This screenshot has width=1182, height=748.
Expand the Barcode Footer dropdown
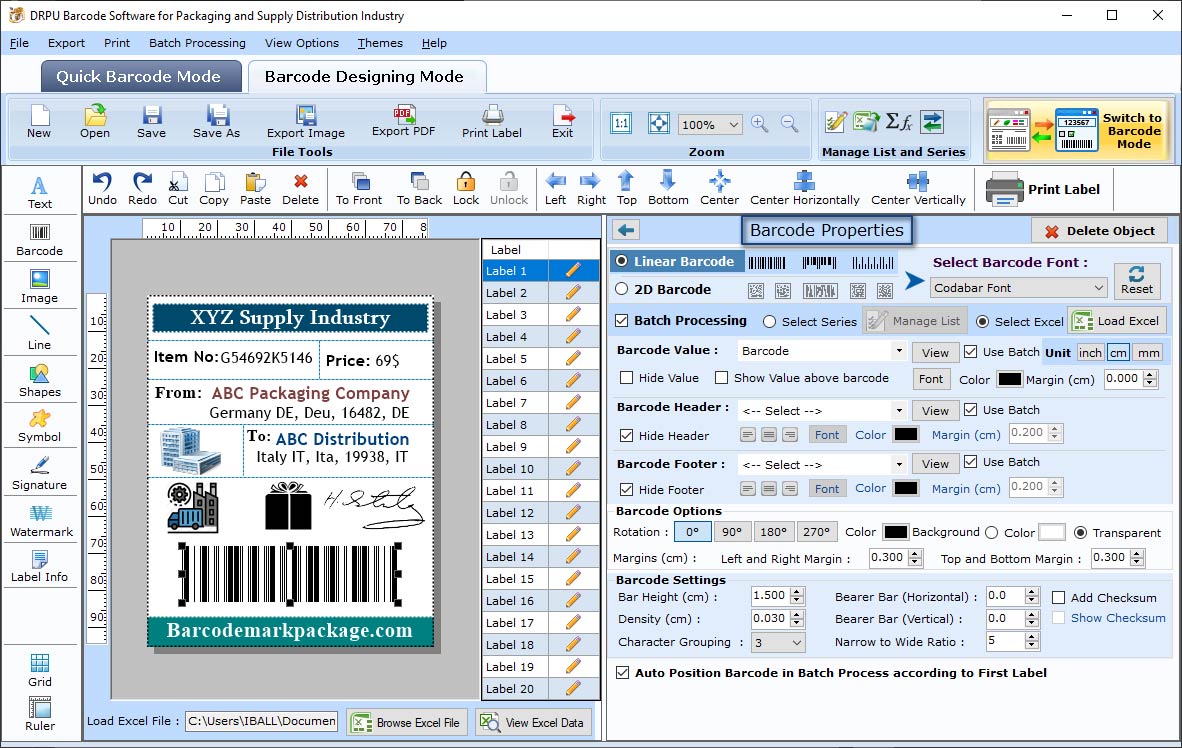899,464
